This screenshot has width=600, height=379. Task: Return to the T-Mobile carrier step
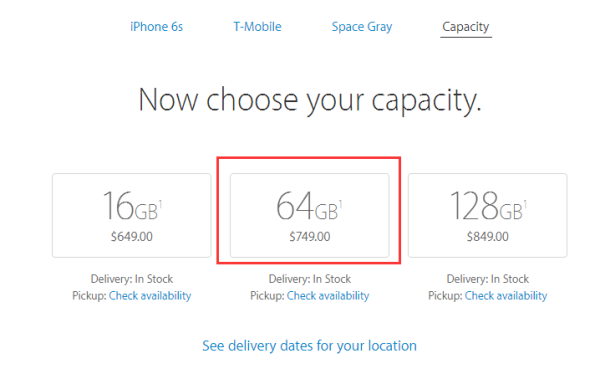click(258, 27)
